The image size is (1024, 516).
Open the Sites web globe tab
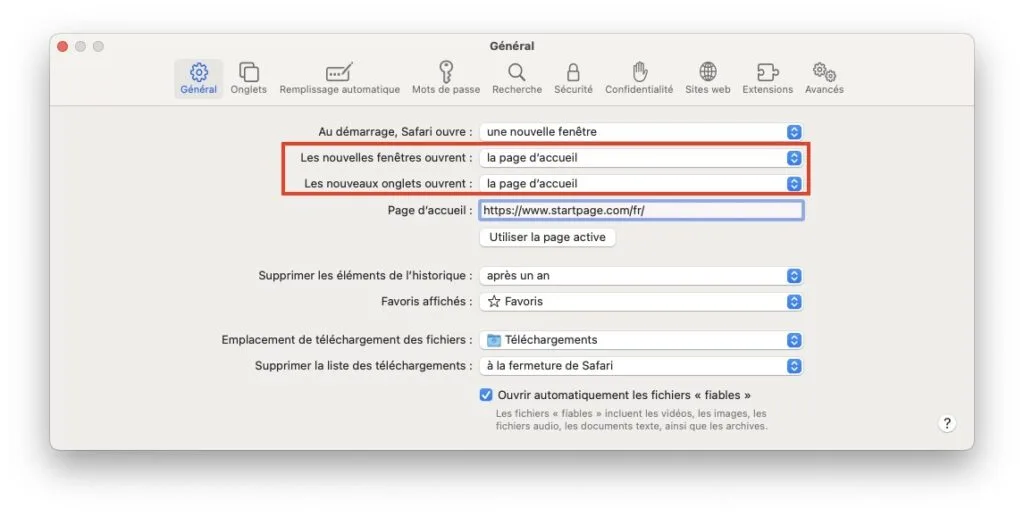pyautogui.click(x=707, y=78)
